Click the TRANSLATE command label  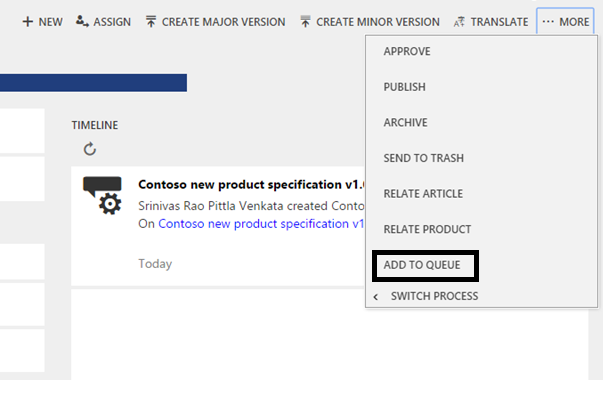(x=499, y=22)
